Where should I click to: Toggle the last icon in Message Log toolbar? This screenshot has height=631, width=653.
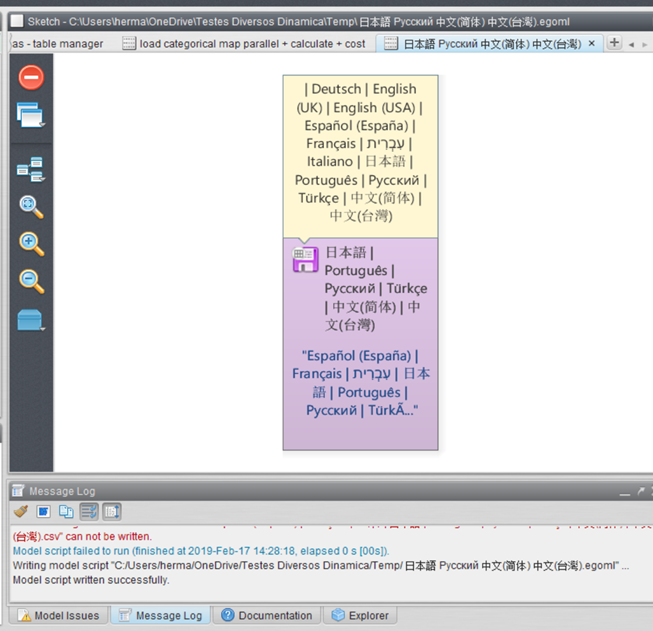click(x=111, y=512)
